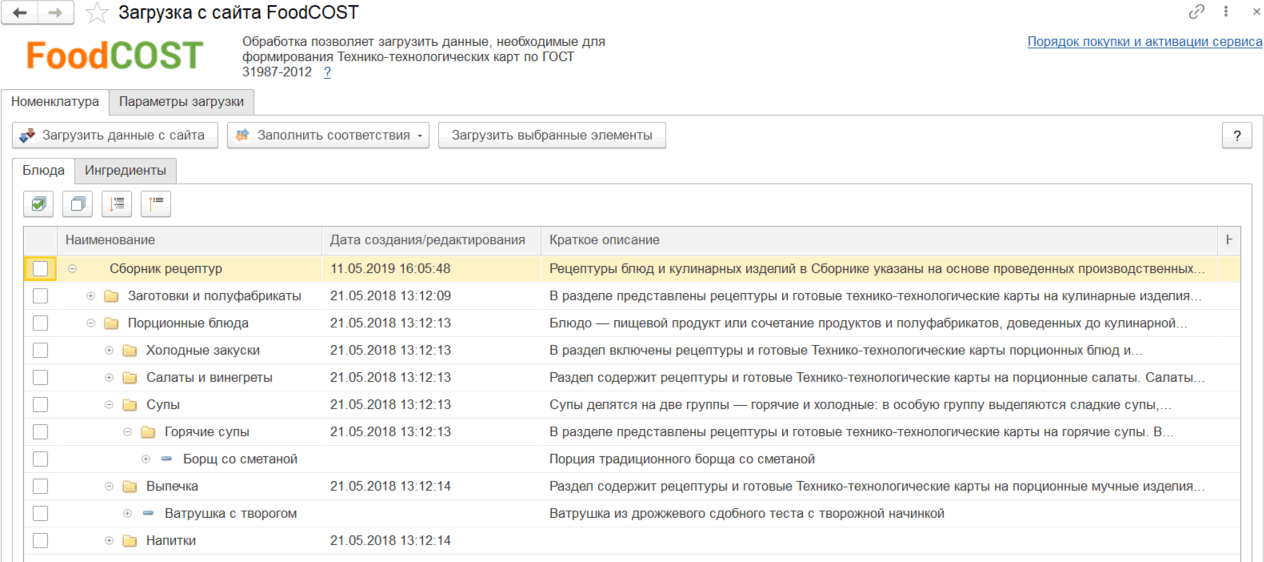Switch to the Параметры загрузки tab
The width and height of the screenshot is (1264, 562).
[181, 102]
